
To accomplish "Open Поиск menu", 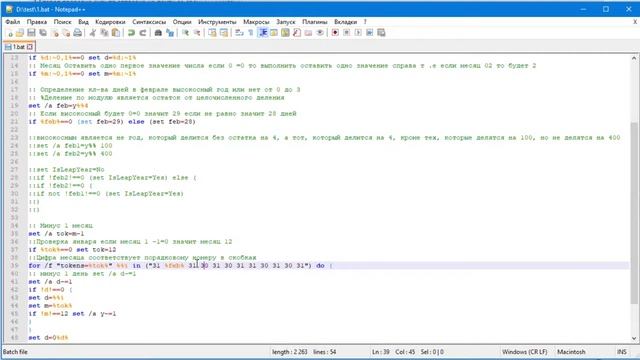I will (x=62, y=22).
